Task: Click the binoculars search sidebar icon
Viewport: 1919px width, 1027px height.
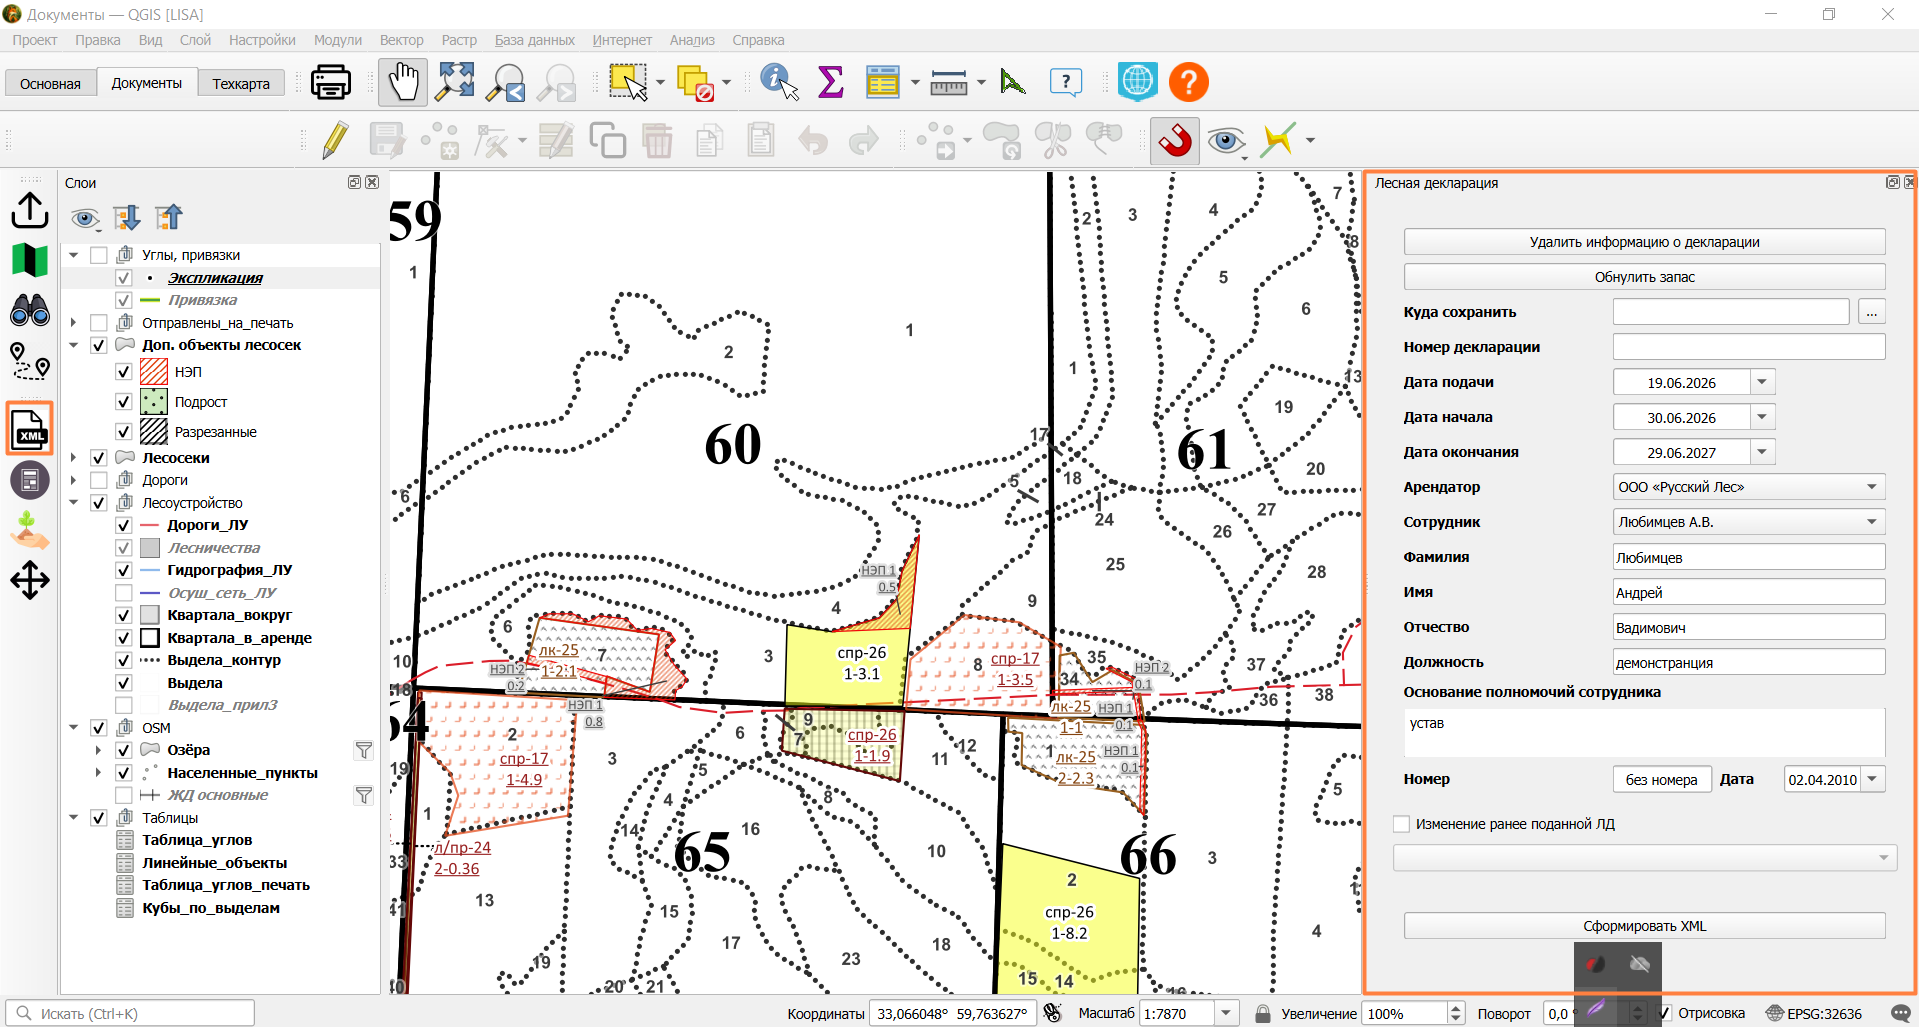Action: pos(30,311)
